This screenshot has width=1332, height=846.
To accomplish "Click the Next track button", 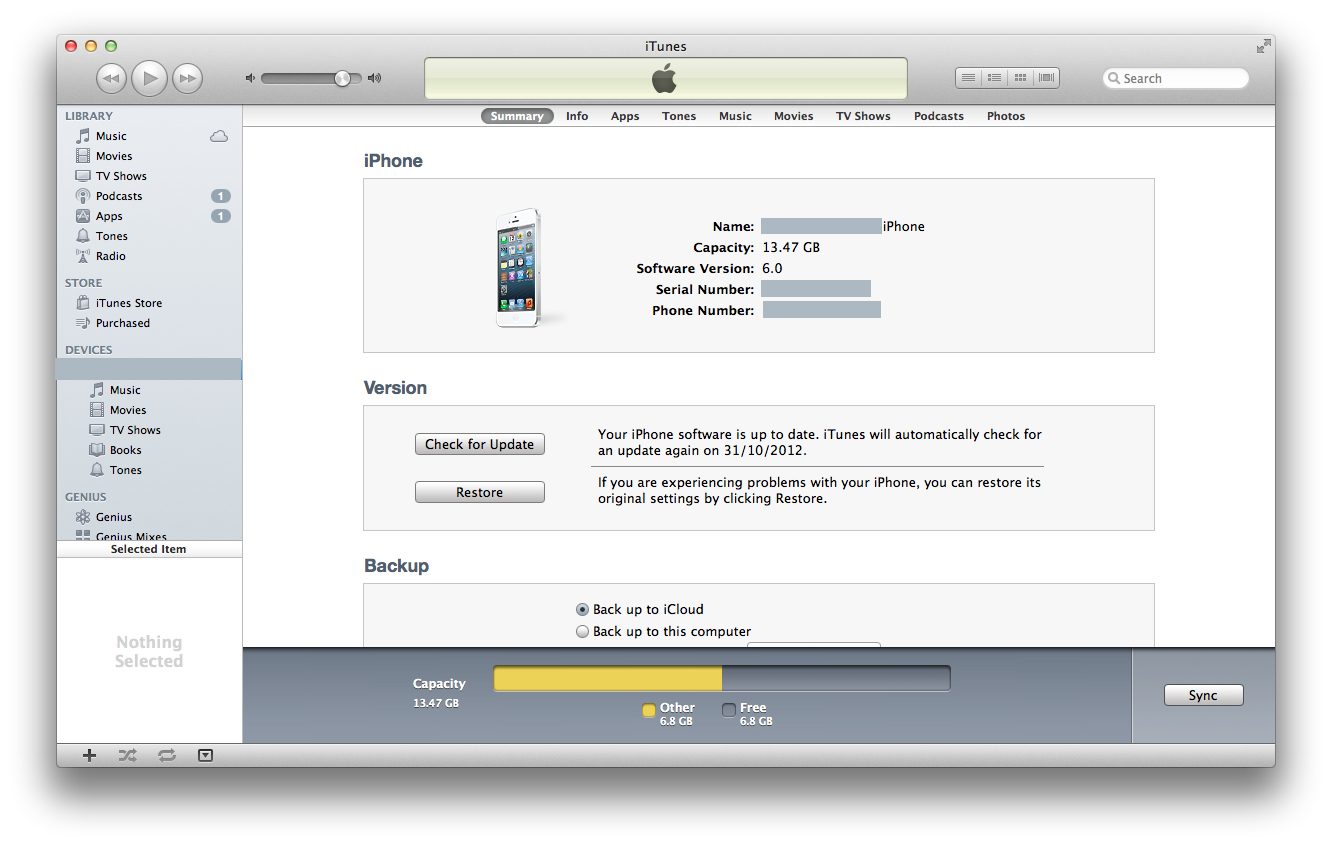I will (187, 78).
